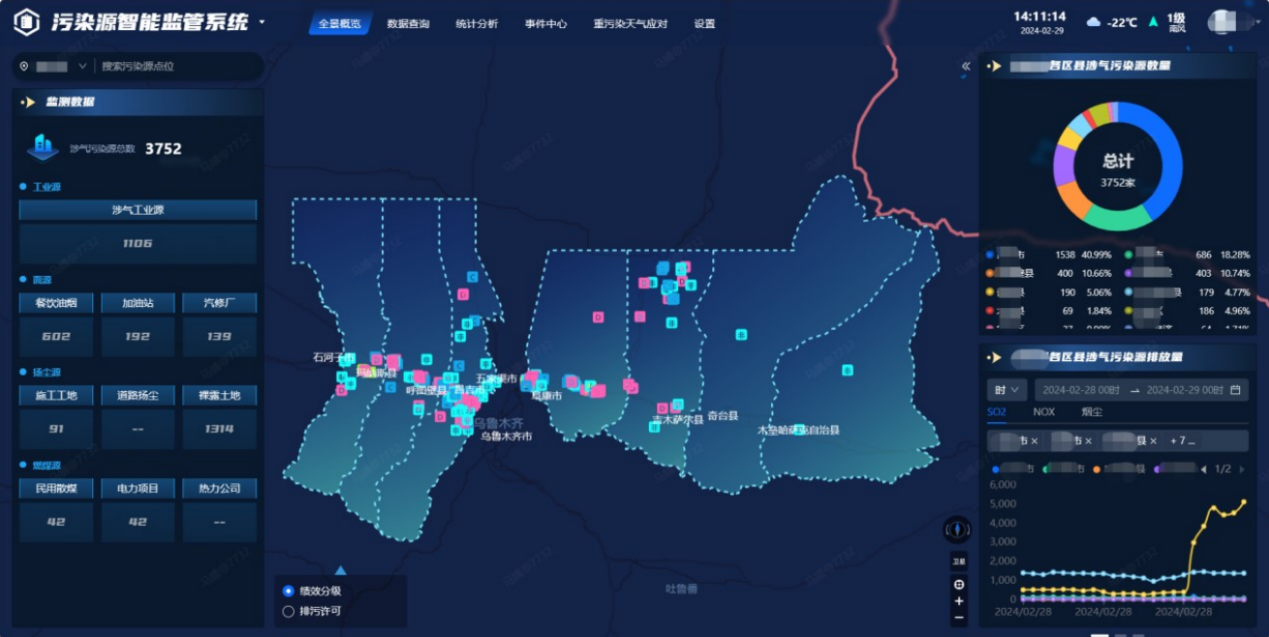Go to next legend page arrow
Screen dimensions: 1269x637
pyautogui.click(x=1242, y=469)
